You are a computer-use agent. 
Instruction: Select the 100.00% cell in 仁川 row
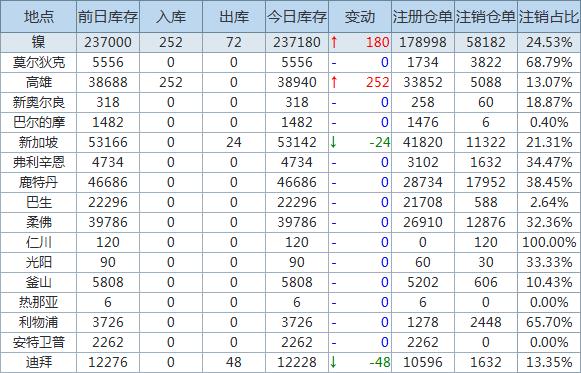549,242
